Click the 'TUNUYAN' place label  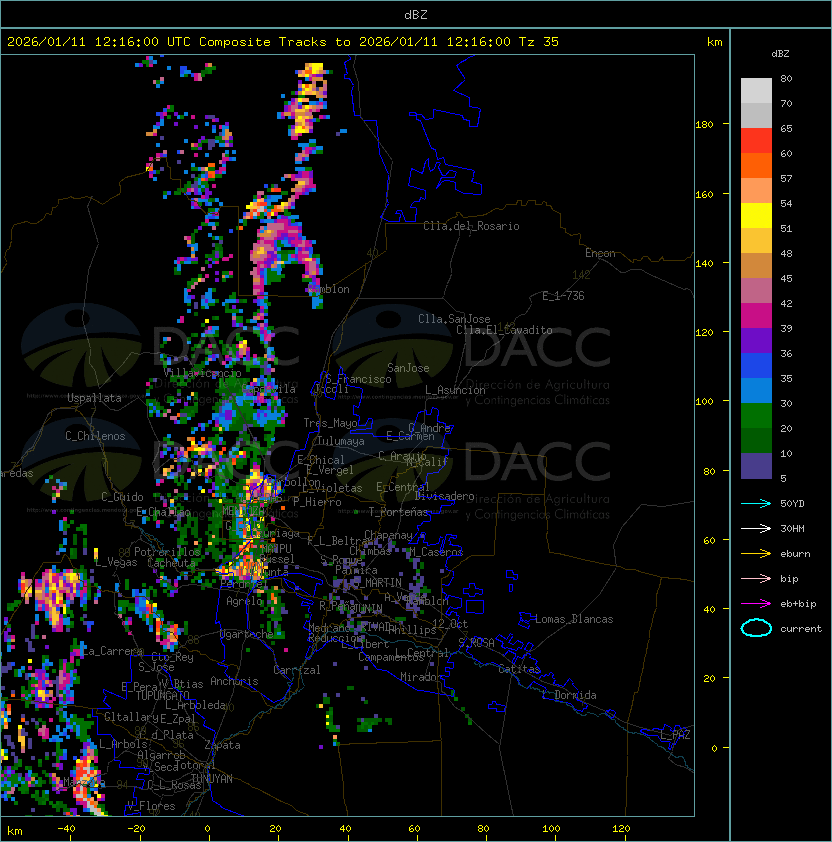[212, 779]
